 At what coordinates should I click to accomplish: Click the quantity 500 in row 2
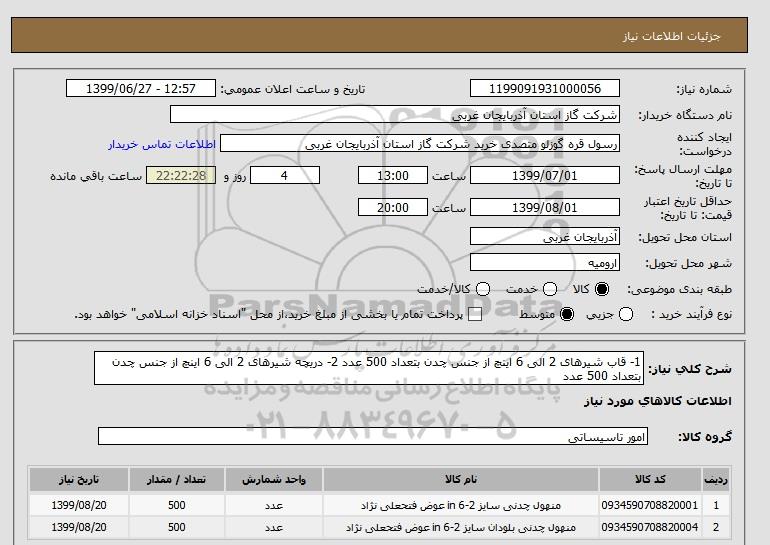[x=176, y=527]
